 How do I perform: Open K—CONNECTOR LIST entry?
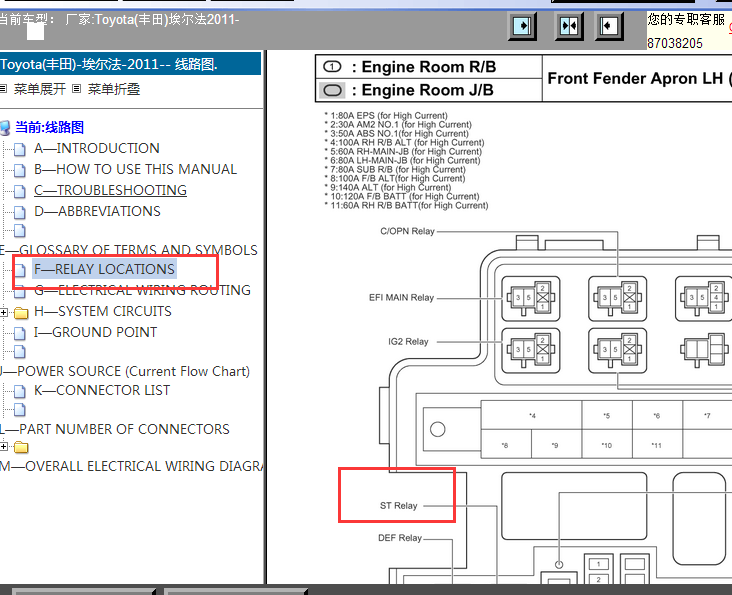(102, 390)
